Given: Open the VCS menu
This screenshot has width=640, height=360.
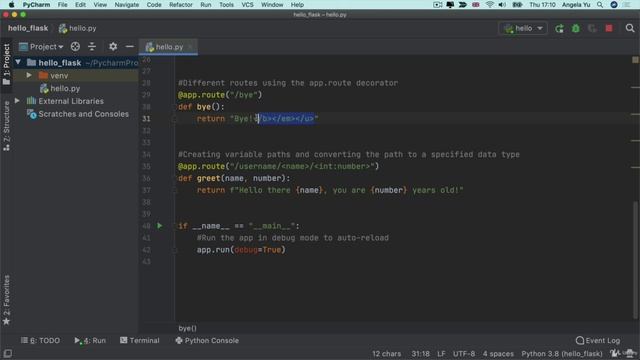Looking at the screenshot, I should [x=247, y=5].
